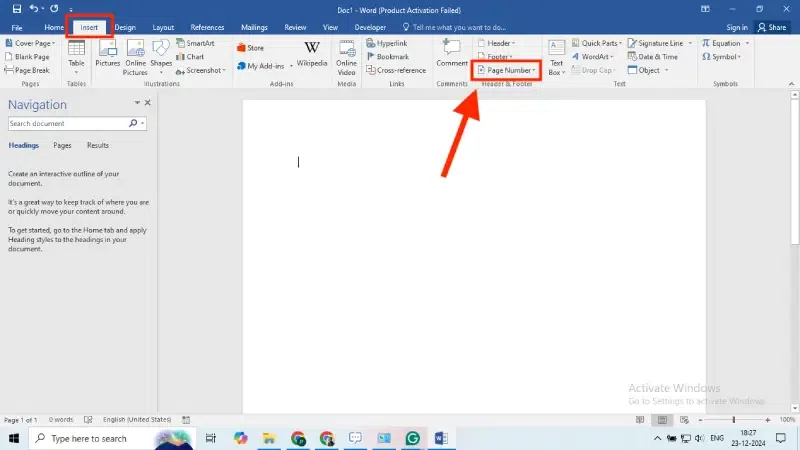Click the zoom in plus button
Viewport: 800px width, 450px height.
(767, 420)
